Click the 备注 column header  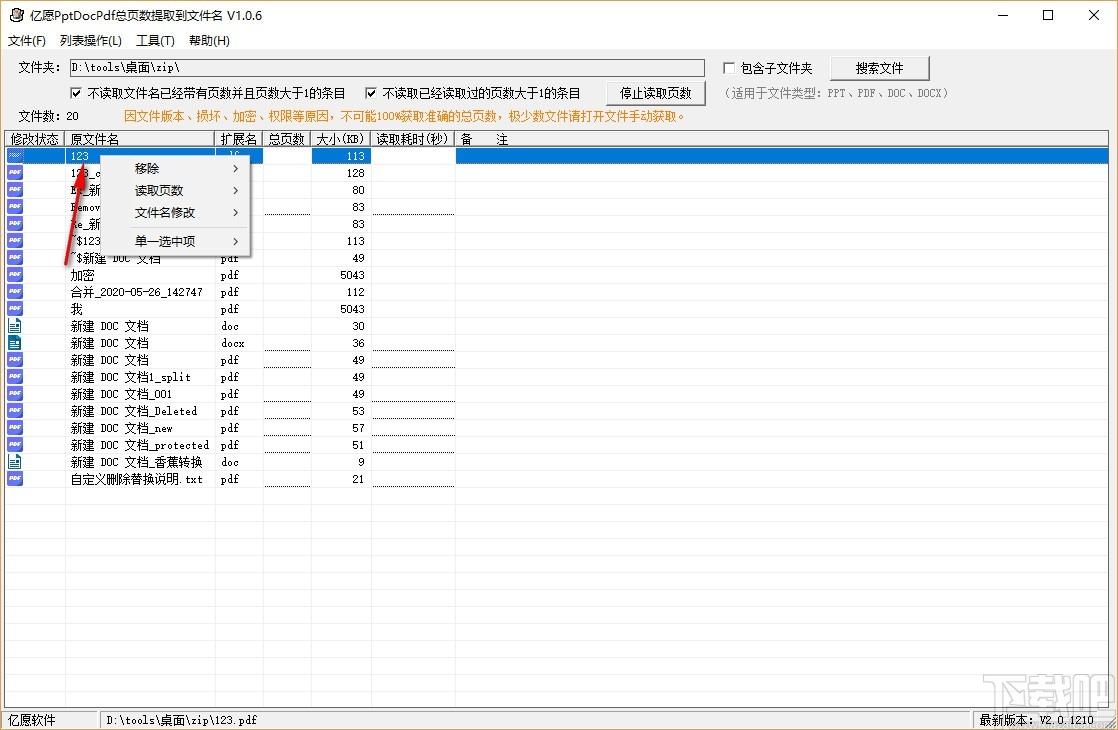[x=781, y=139]
